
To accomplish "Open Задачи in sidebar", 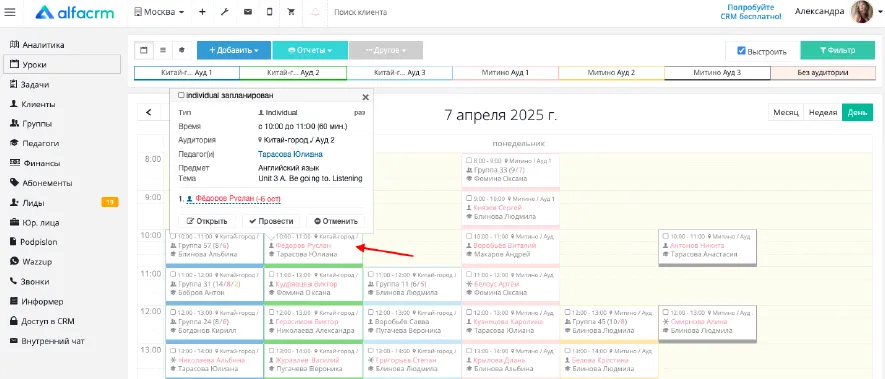I will (x=62, y=85).
